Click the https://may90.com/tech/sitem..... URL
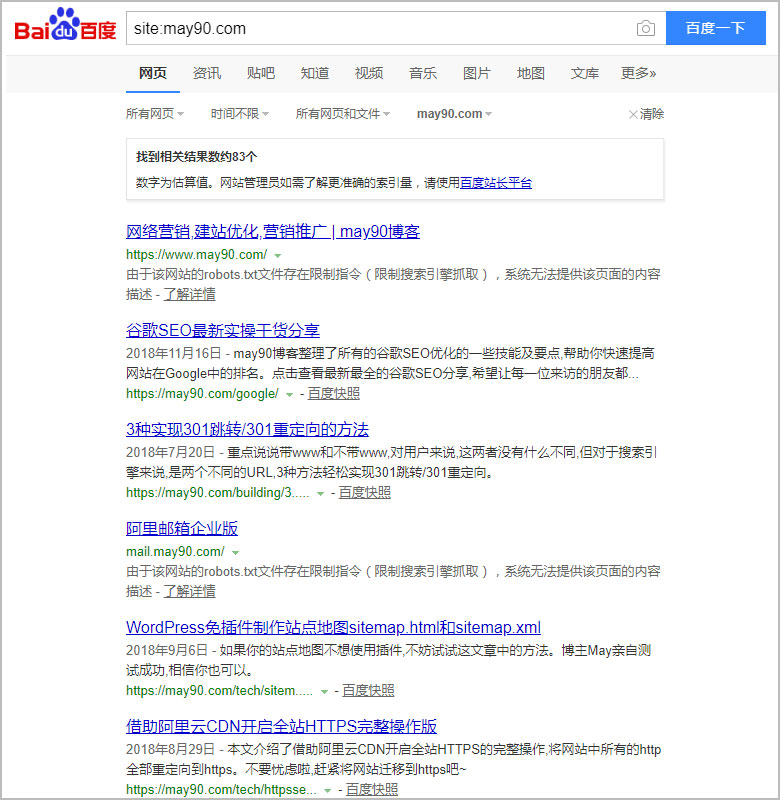Image resolution: width=780 pixels, height=800 pixels. [x=220, y=691]
